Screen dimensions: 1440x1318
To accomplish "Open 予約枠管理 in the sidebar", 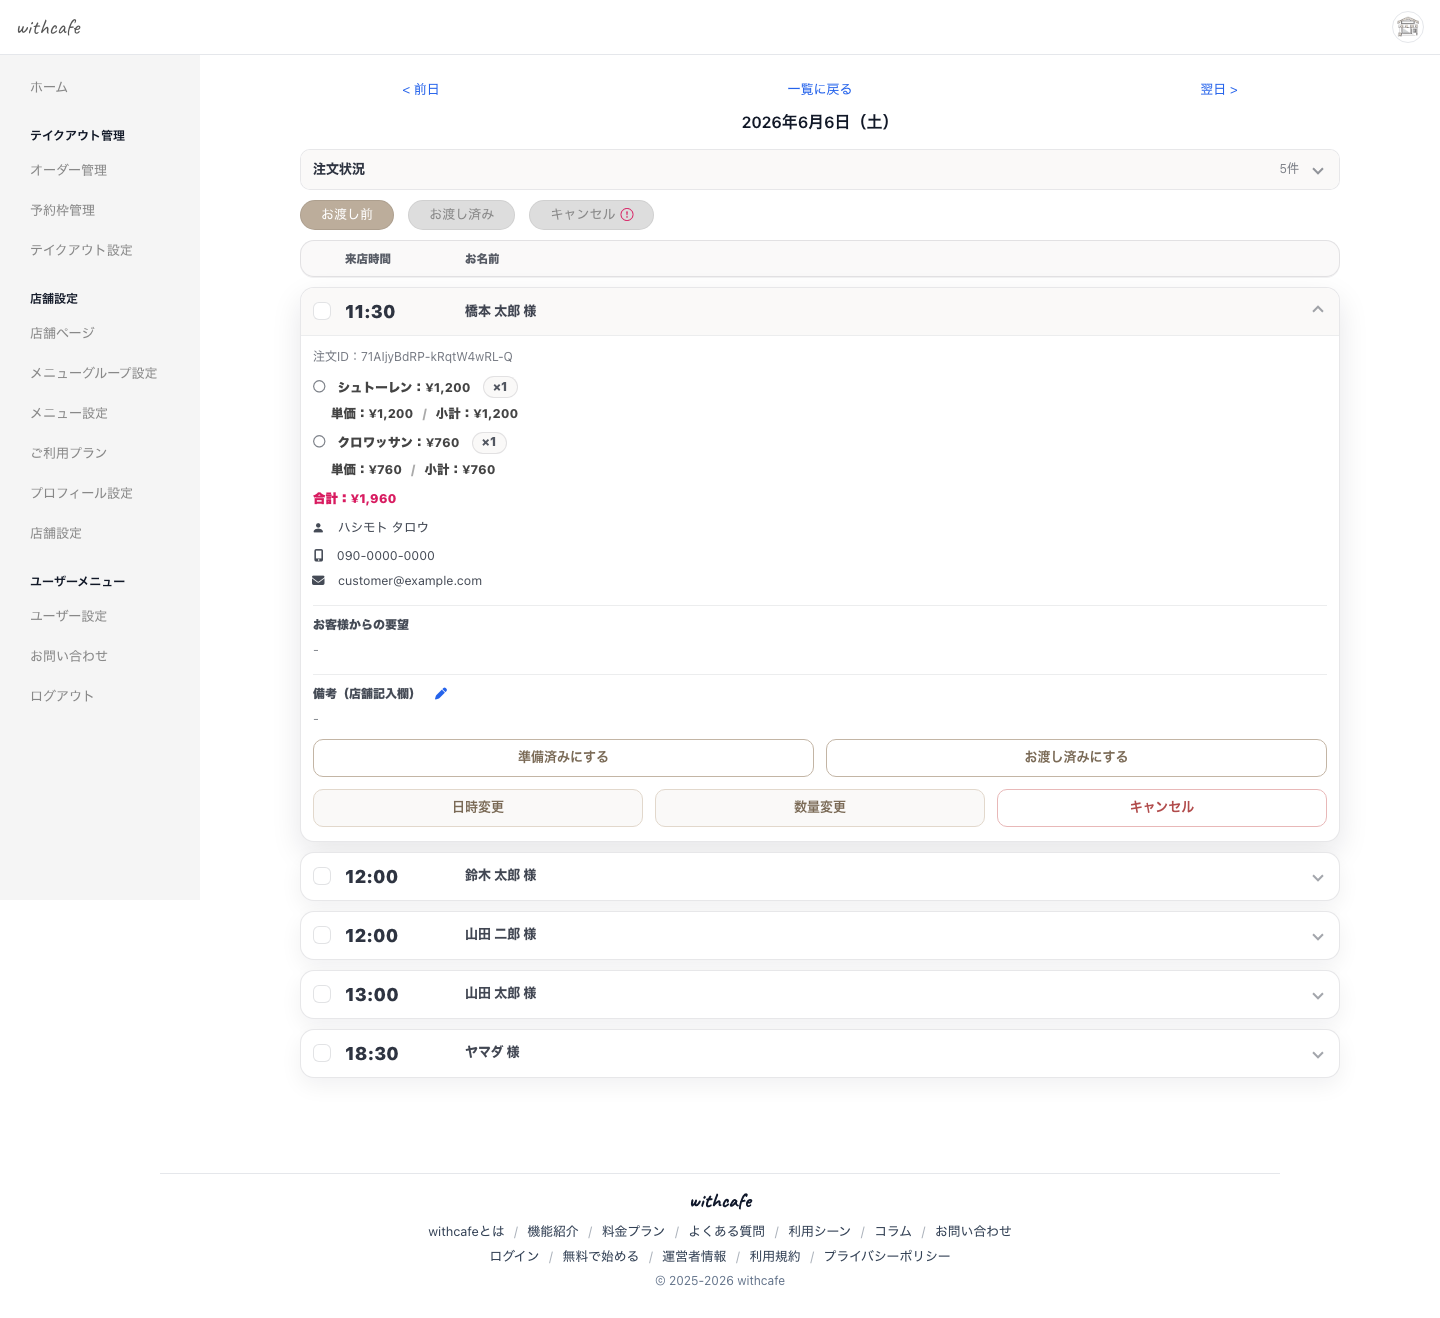I will tap(62, 210).
